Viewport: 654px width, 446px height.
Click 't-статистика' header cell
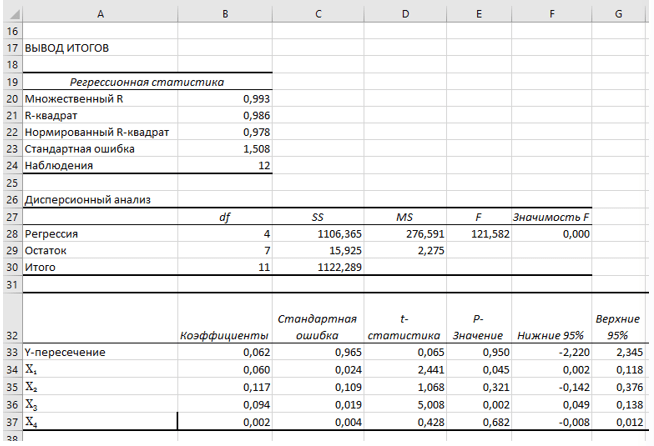click(405, 319)
